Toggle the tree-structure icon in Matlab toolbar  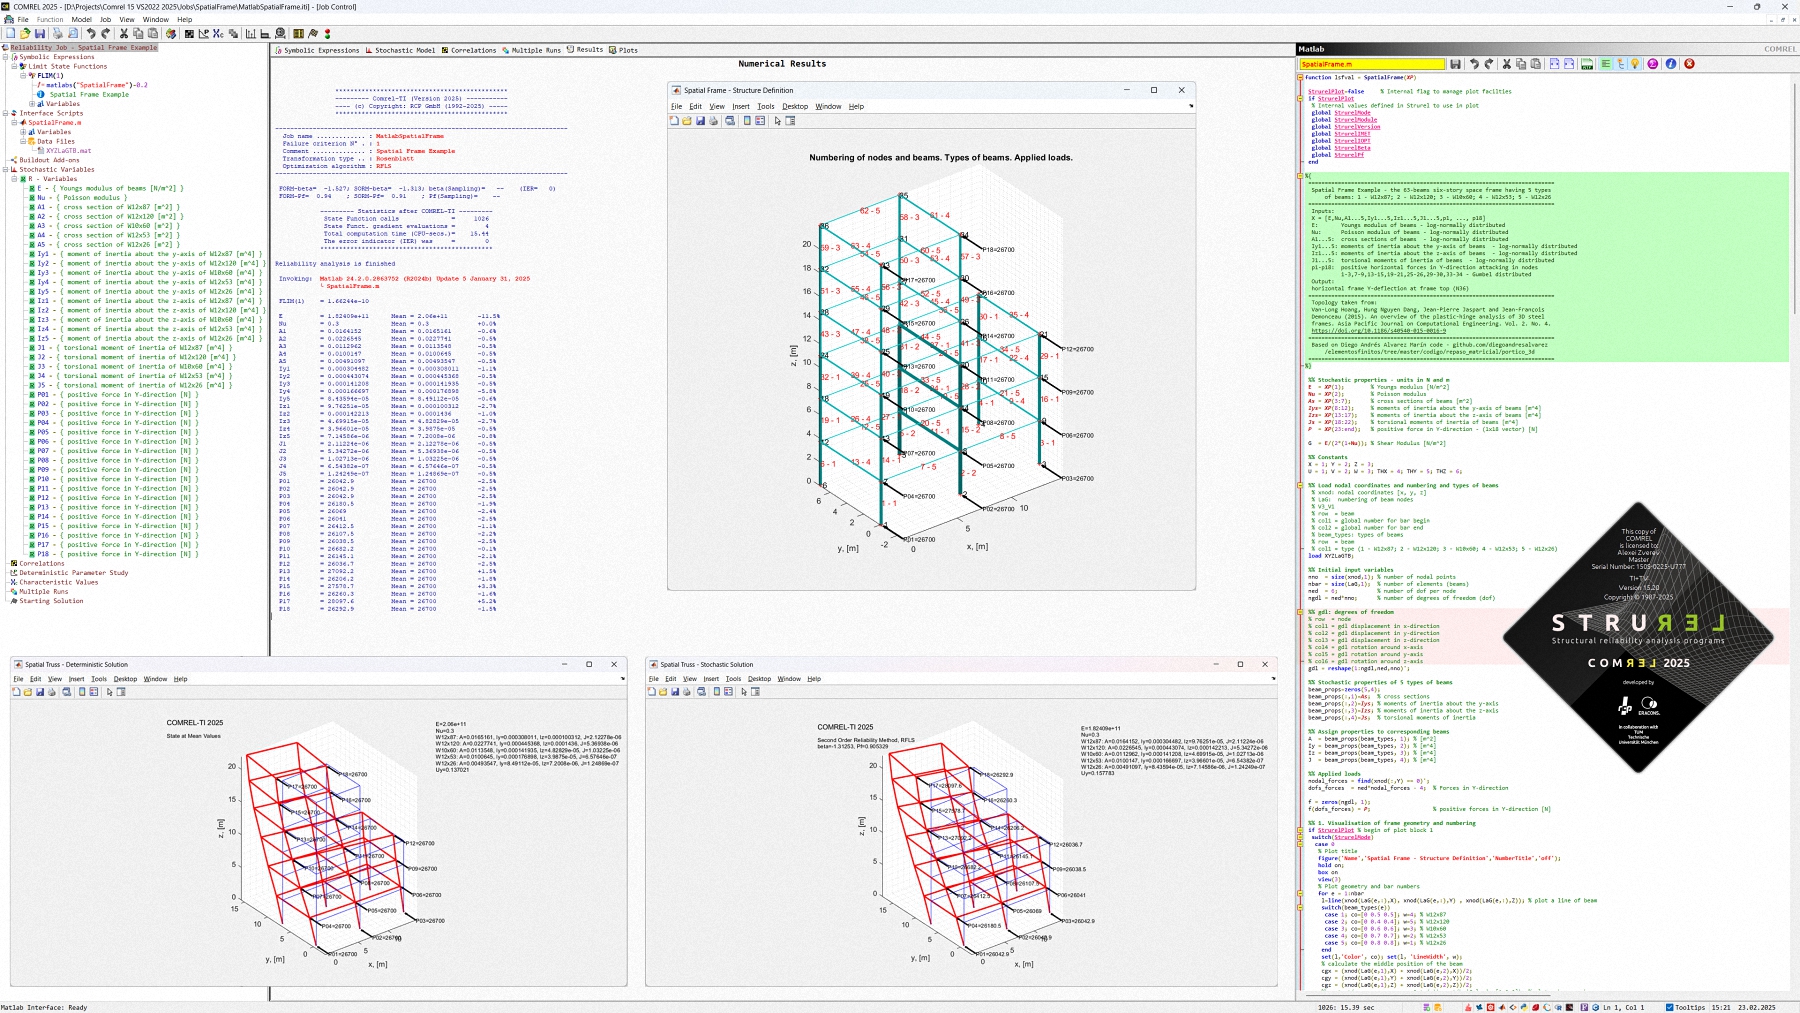(x=1620, y=64)
